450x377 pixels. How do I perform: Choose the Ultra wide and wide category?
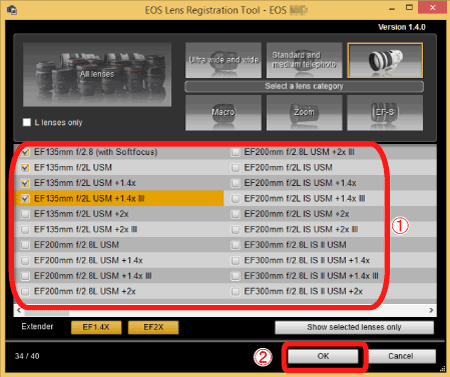coord(223,60)
